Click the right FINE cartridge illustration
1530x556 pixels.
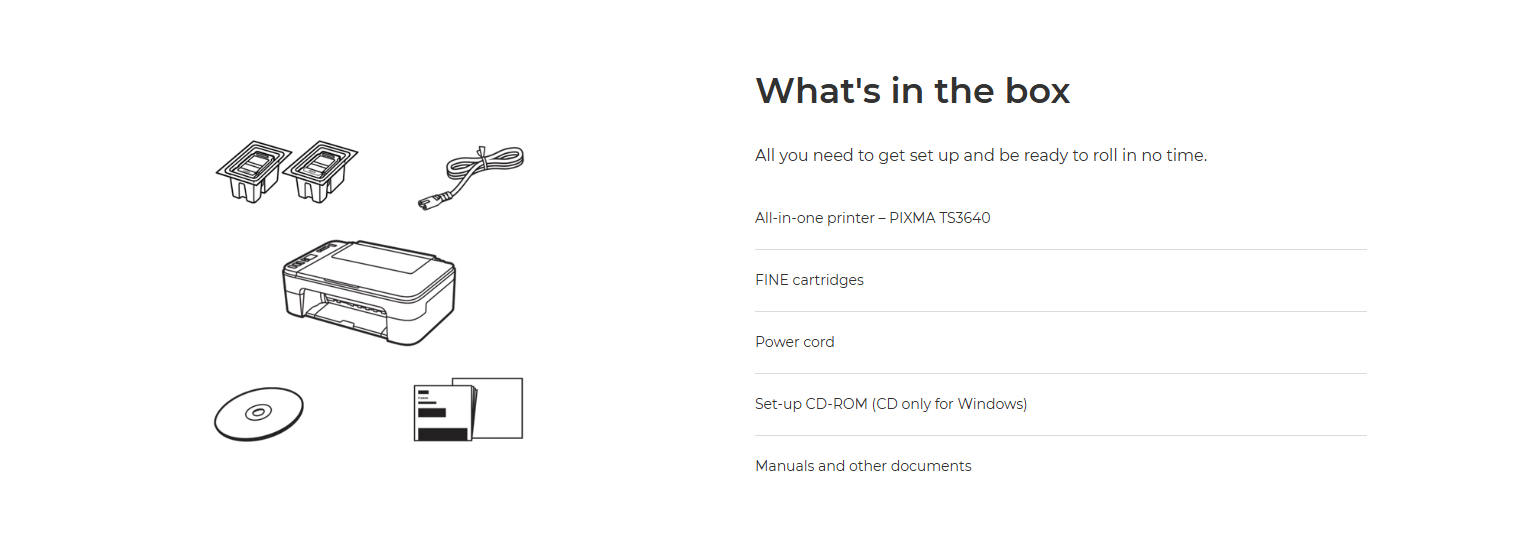click(x=320, y=170)
